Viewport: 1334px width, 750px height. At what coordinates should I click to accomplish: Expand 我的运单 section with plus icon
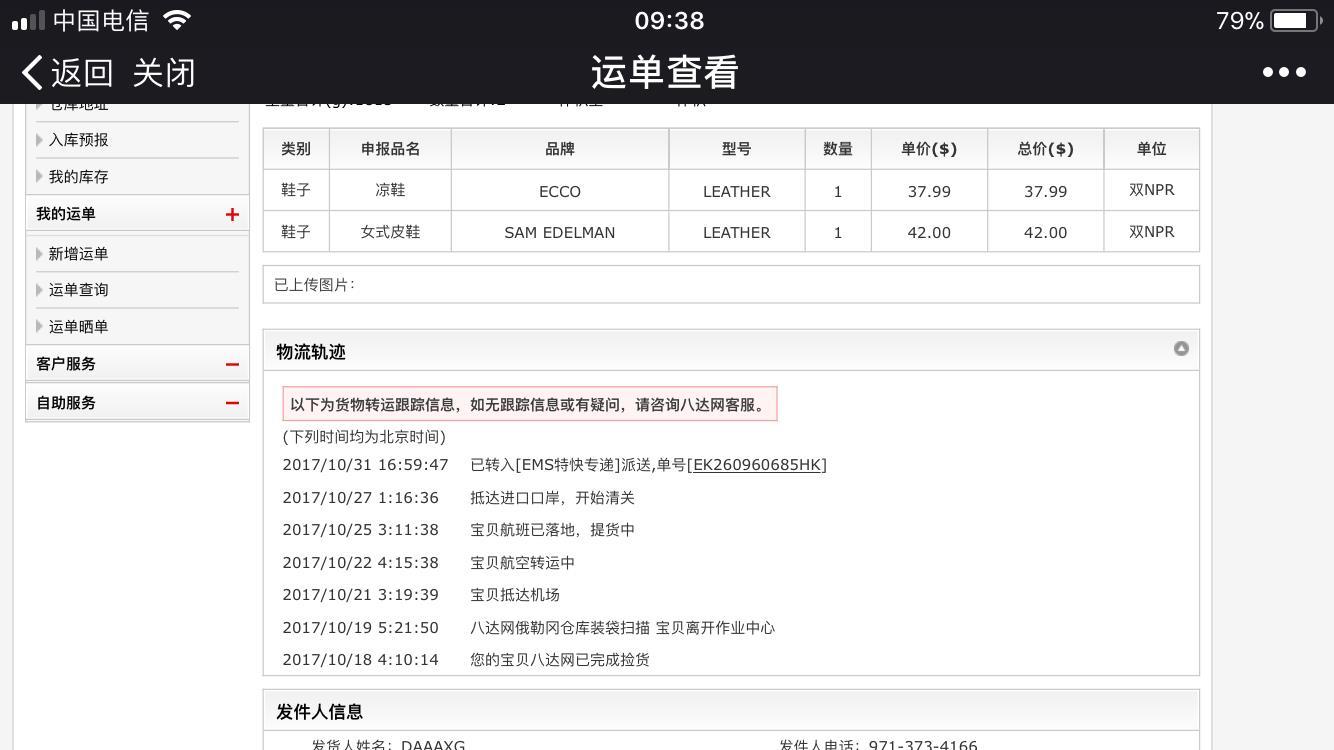tap(232, 214)
